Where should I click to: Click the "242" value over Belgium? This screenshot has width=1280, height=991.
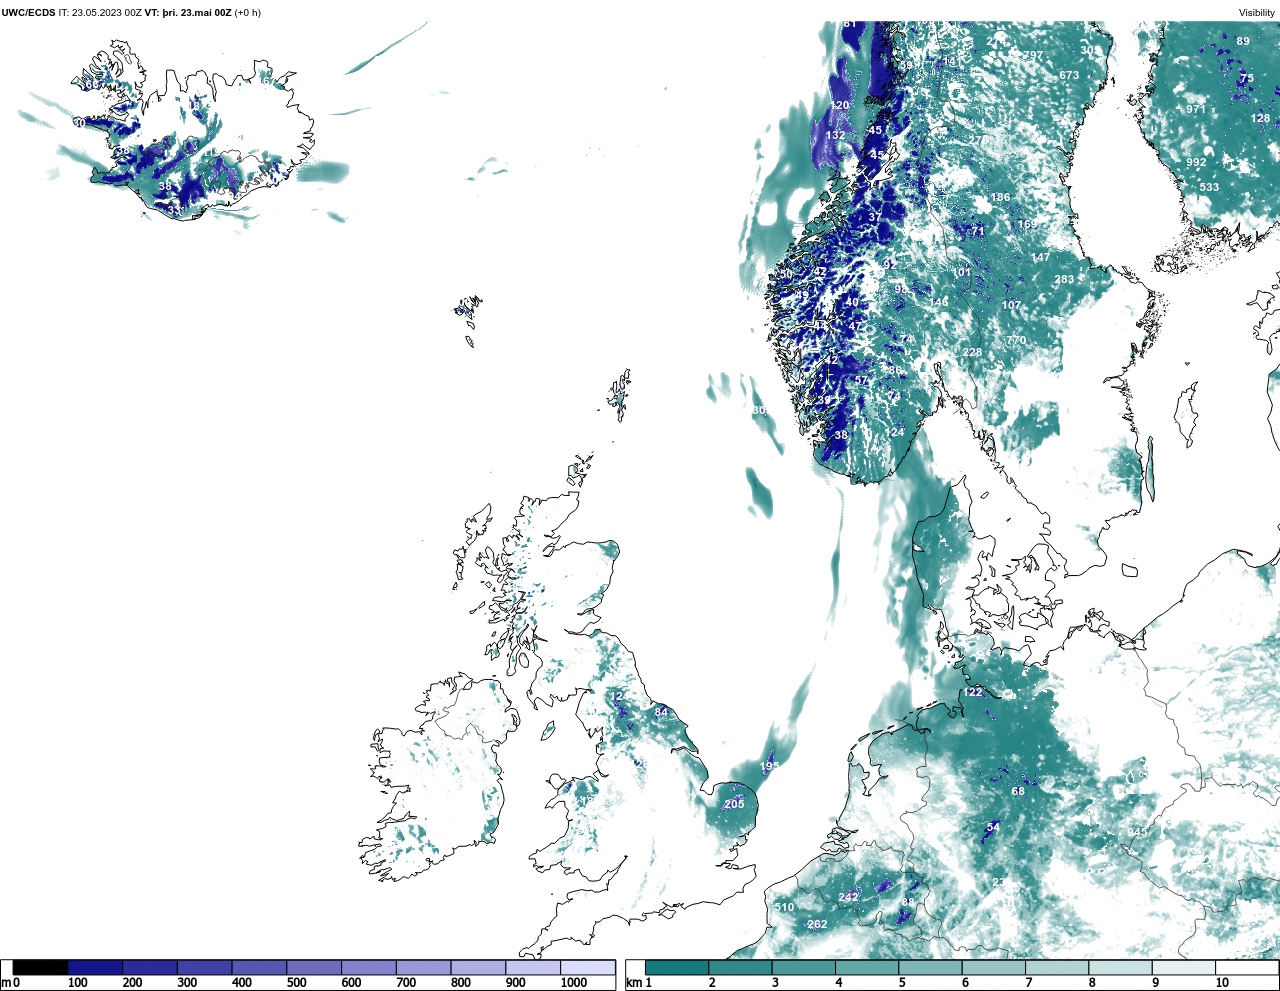tap(848, 898)
